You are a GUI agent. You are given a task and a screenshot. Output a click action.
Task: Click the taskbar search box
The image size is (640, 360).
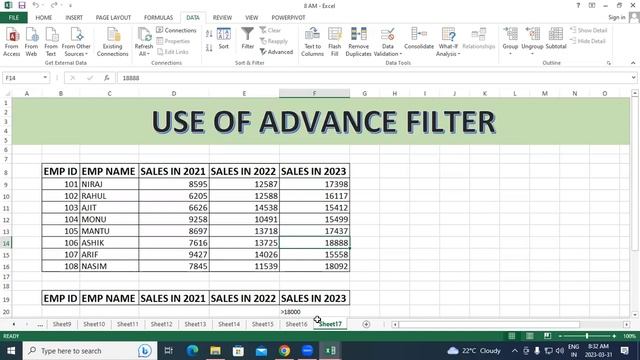90,351
